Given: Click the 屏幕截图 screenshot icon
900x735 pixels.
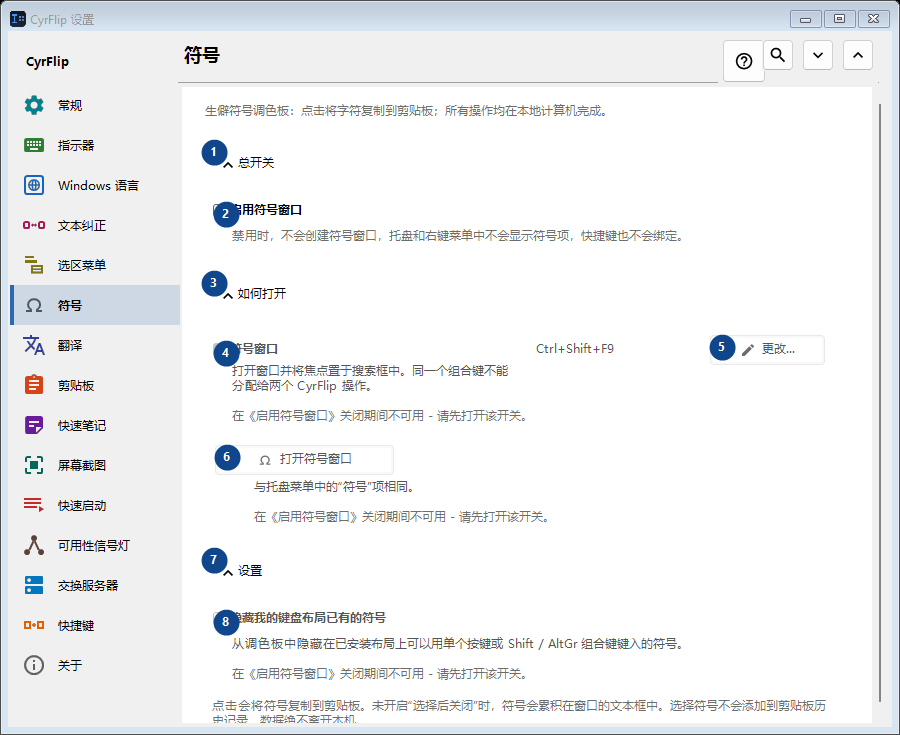Looking at the screenshot, I should 34,465.
